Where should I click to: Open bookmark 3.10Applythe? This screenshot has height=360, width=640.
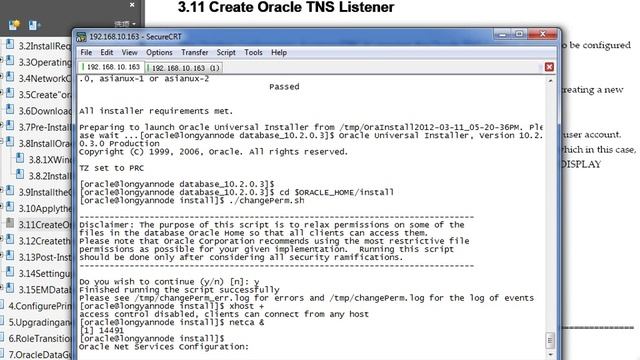(x=45, y=209)
